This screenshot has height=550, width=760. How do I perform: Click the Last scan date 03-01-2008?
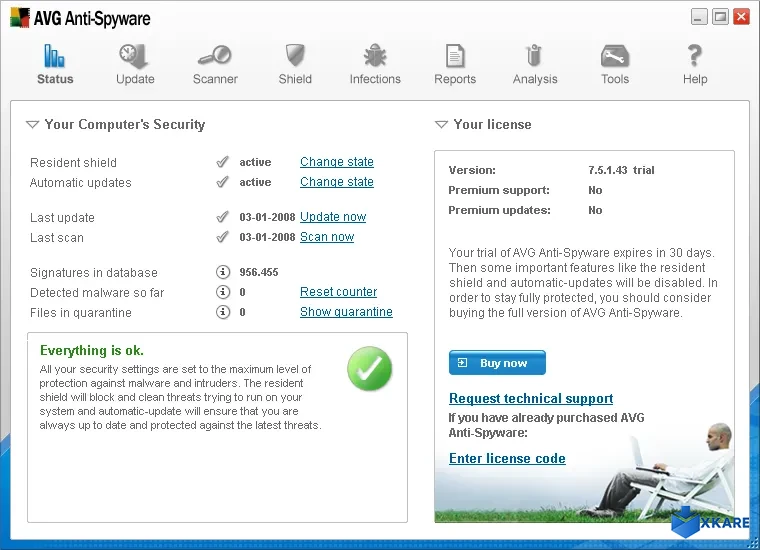[x=267, y=237]
